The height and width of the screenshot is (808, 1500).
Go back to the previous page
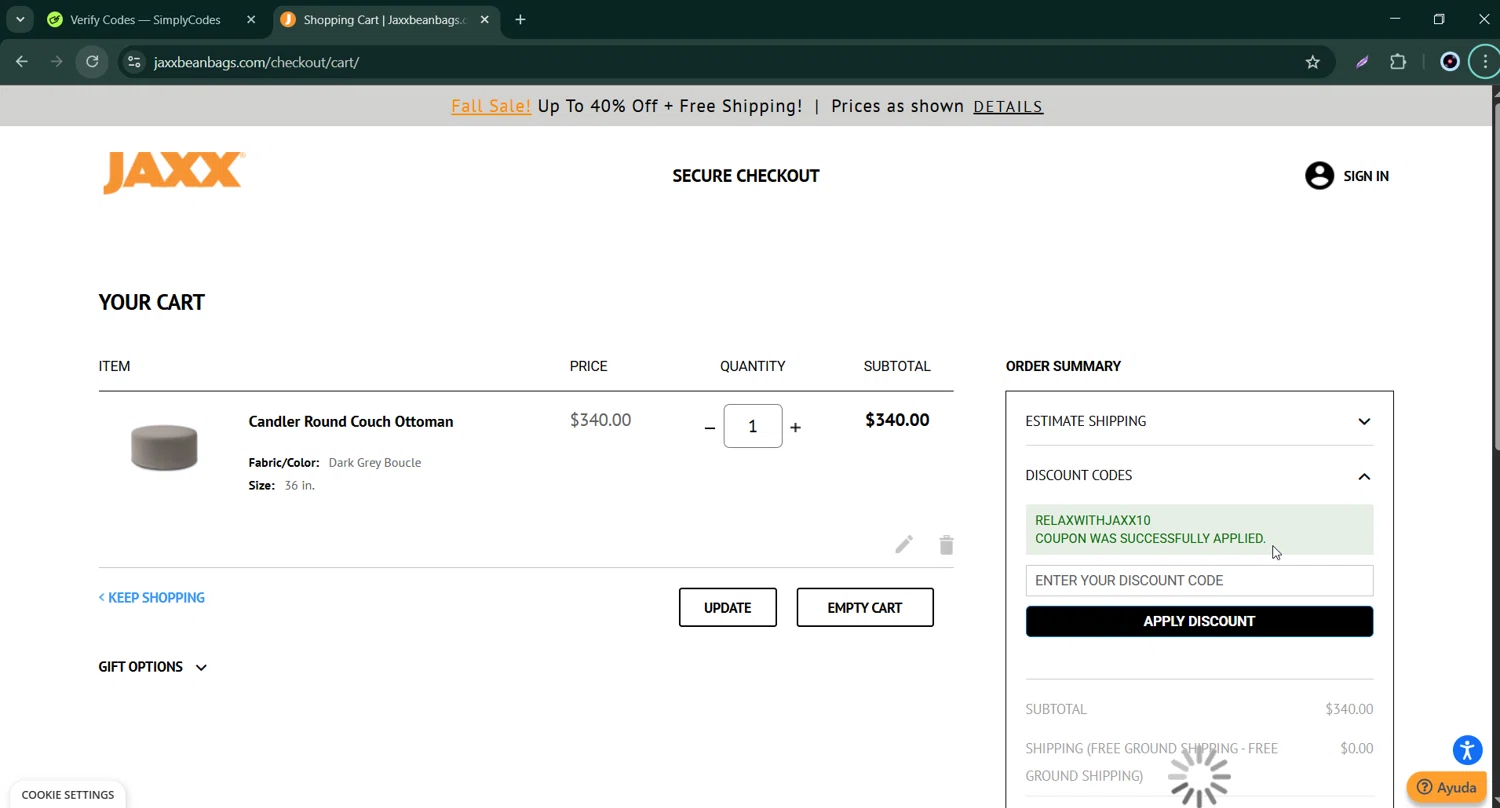(22, 62)
